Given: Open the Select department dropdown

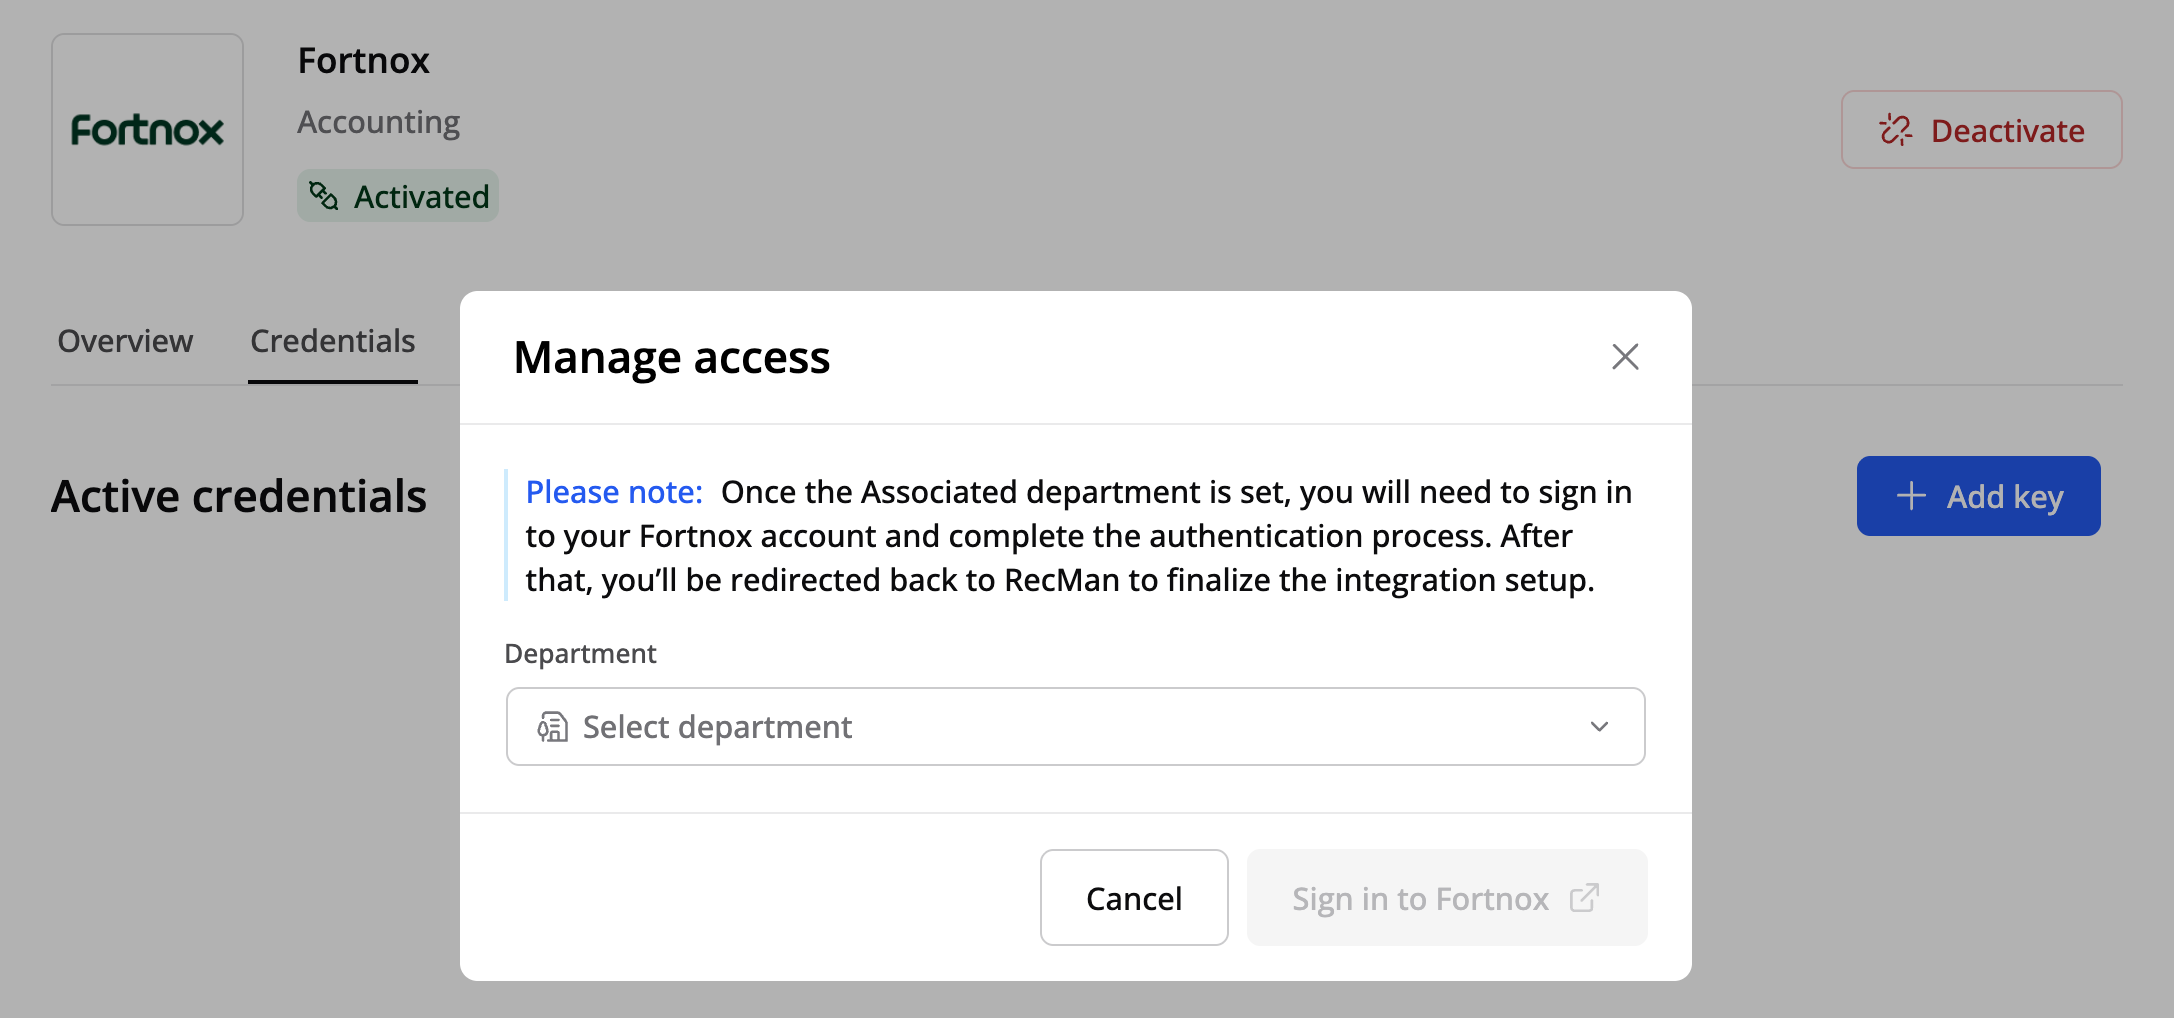Looking at the screenshot, I should click(x=1074, y=727).
